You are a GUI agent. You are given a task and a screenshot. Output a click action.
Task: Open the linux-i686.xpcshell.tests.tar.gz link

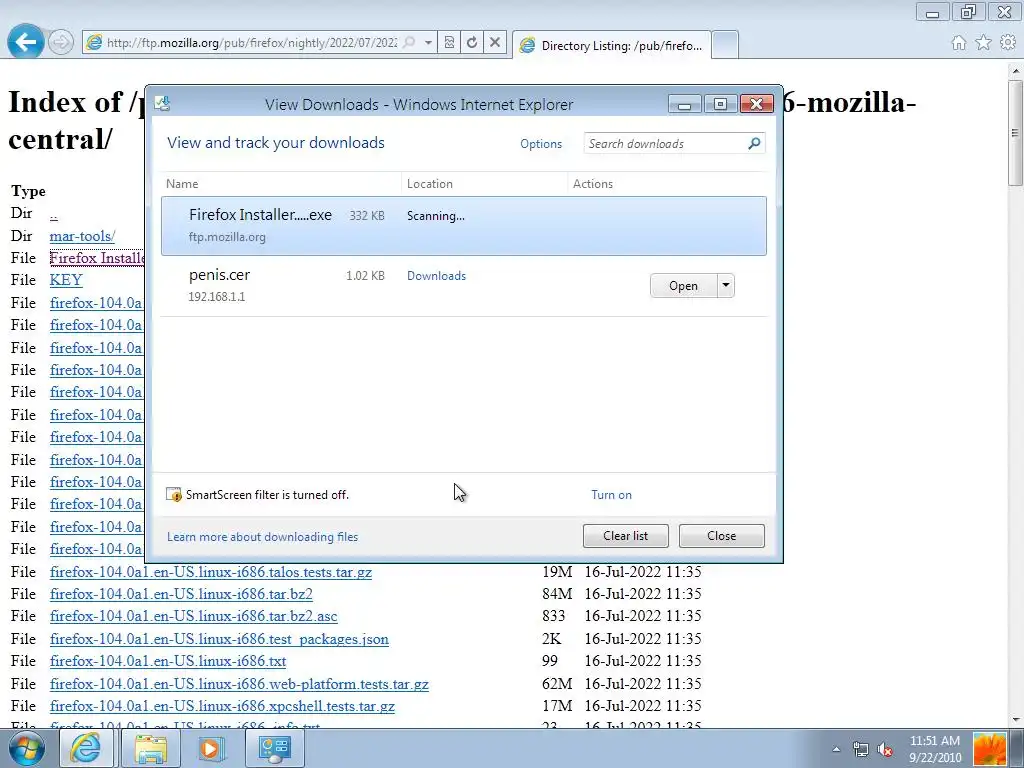(x=222, y=706)
